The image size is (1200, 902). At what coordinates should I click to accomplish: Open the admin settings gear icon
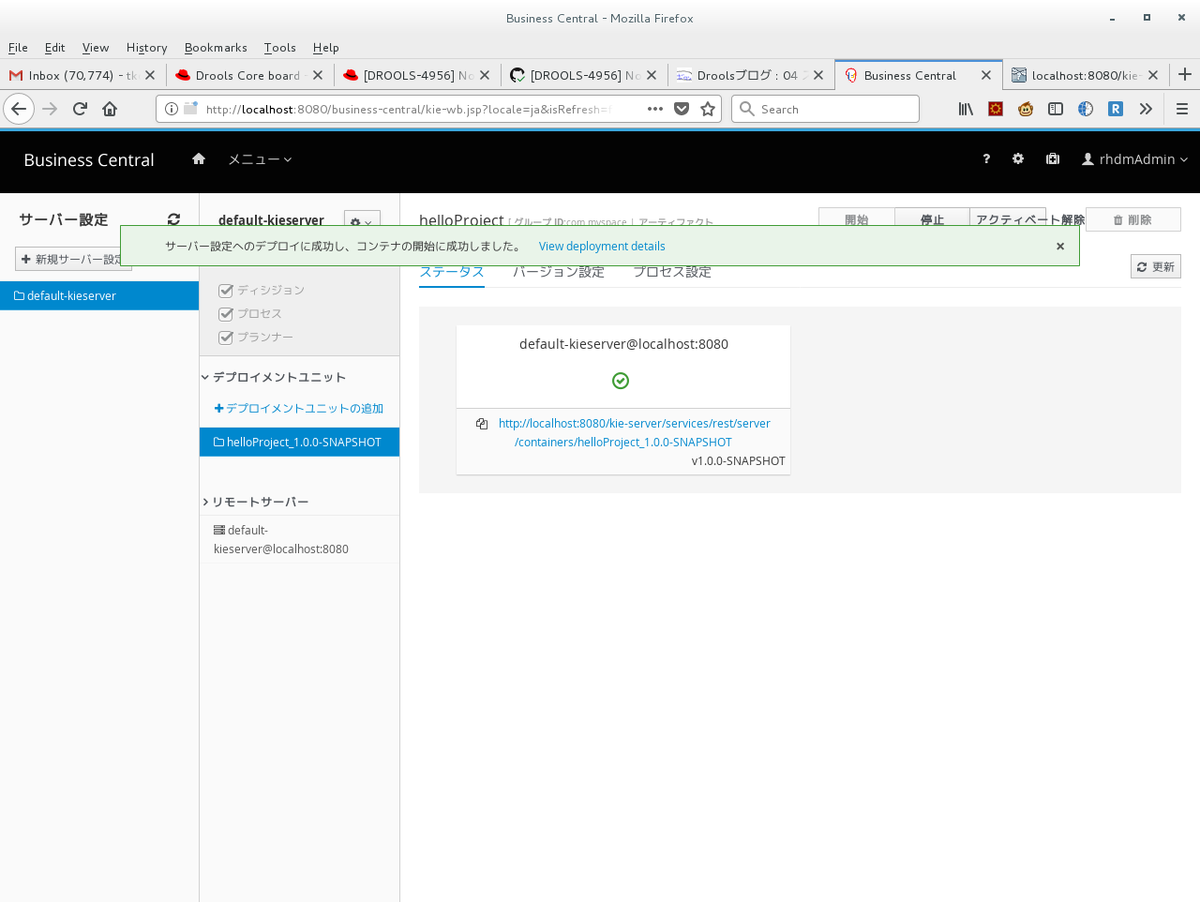pyautogui.click(x=1018, y=159)
